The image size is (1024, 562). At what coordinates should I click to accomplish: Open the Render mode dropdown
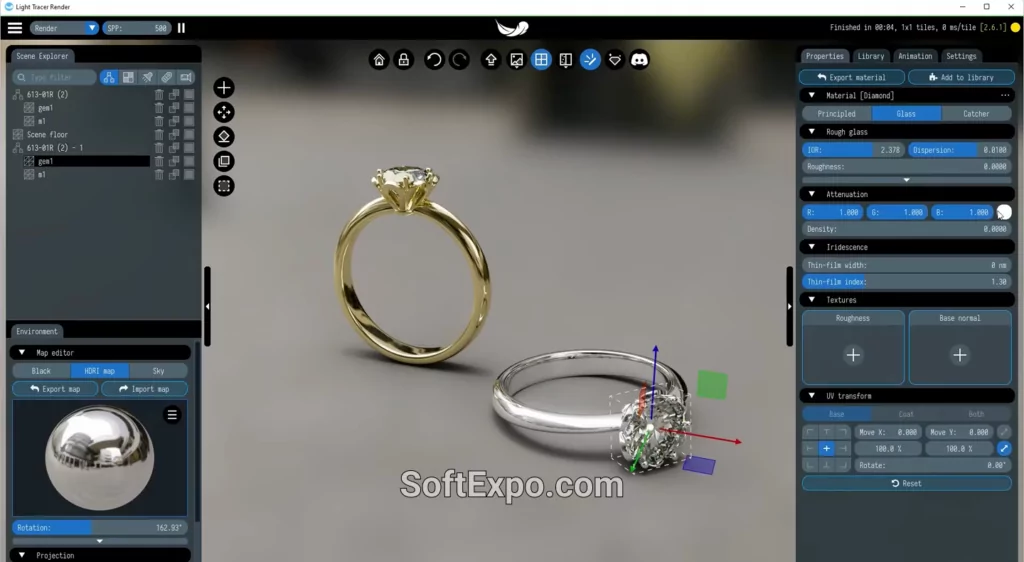[x=64, y=28]
